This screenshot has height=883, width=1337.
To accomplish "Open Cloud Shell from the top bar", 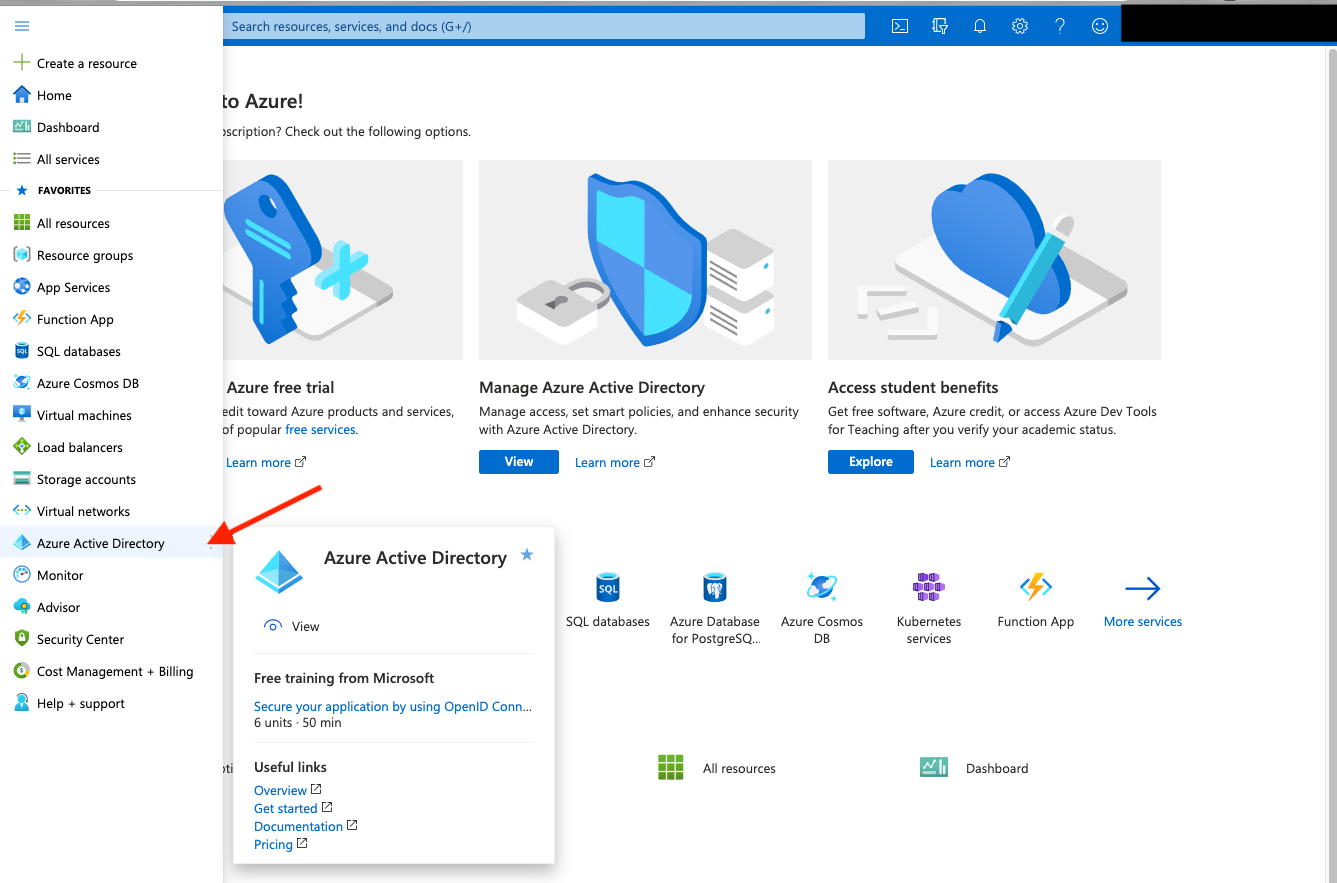I will [899, 26].
